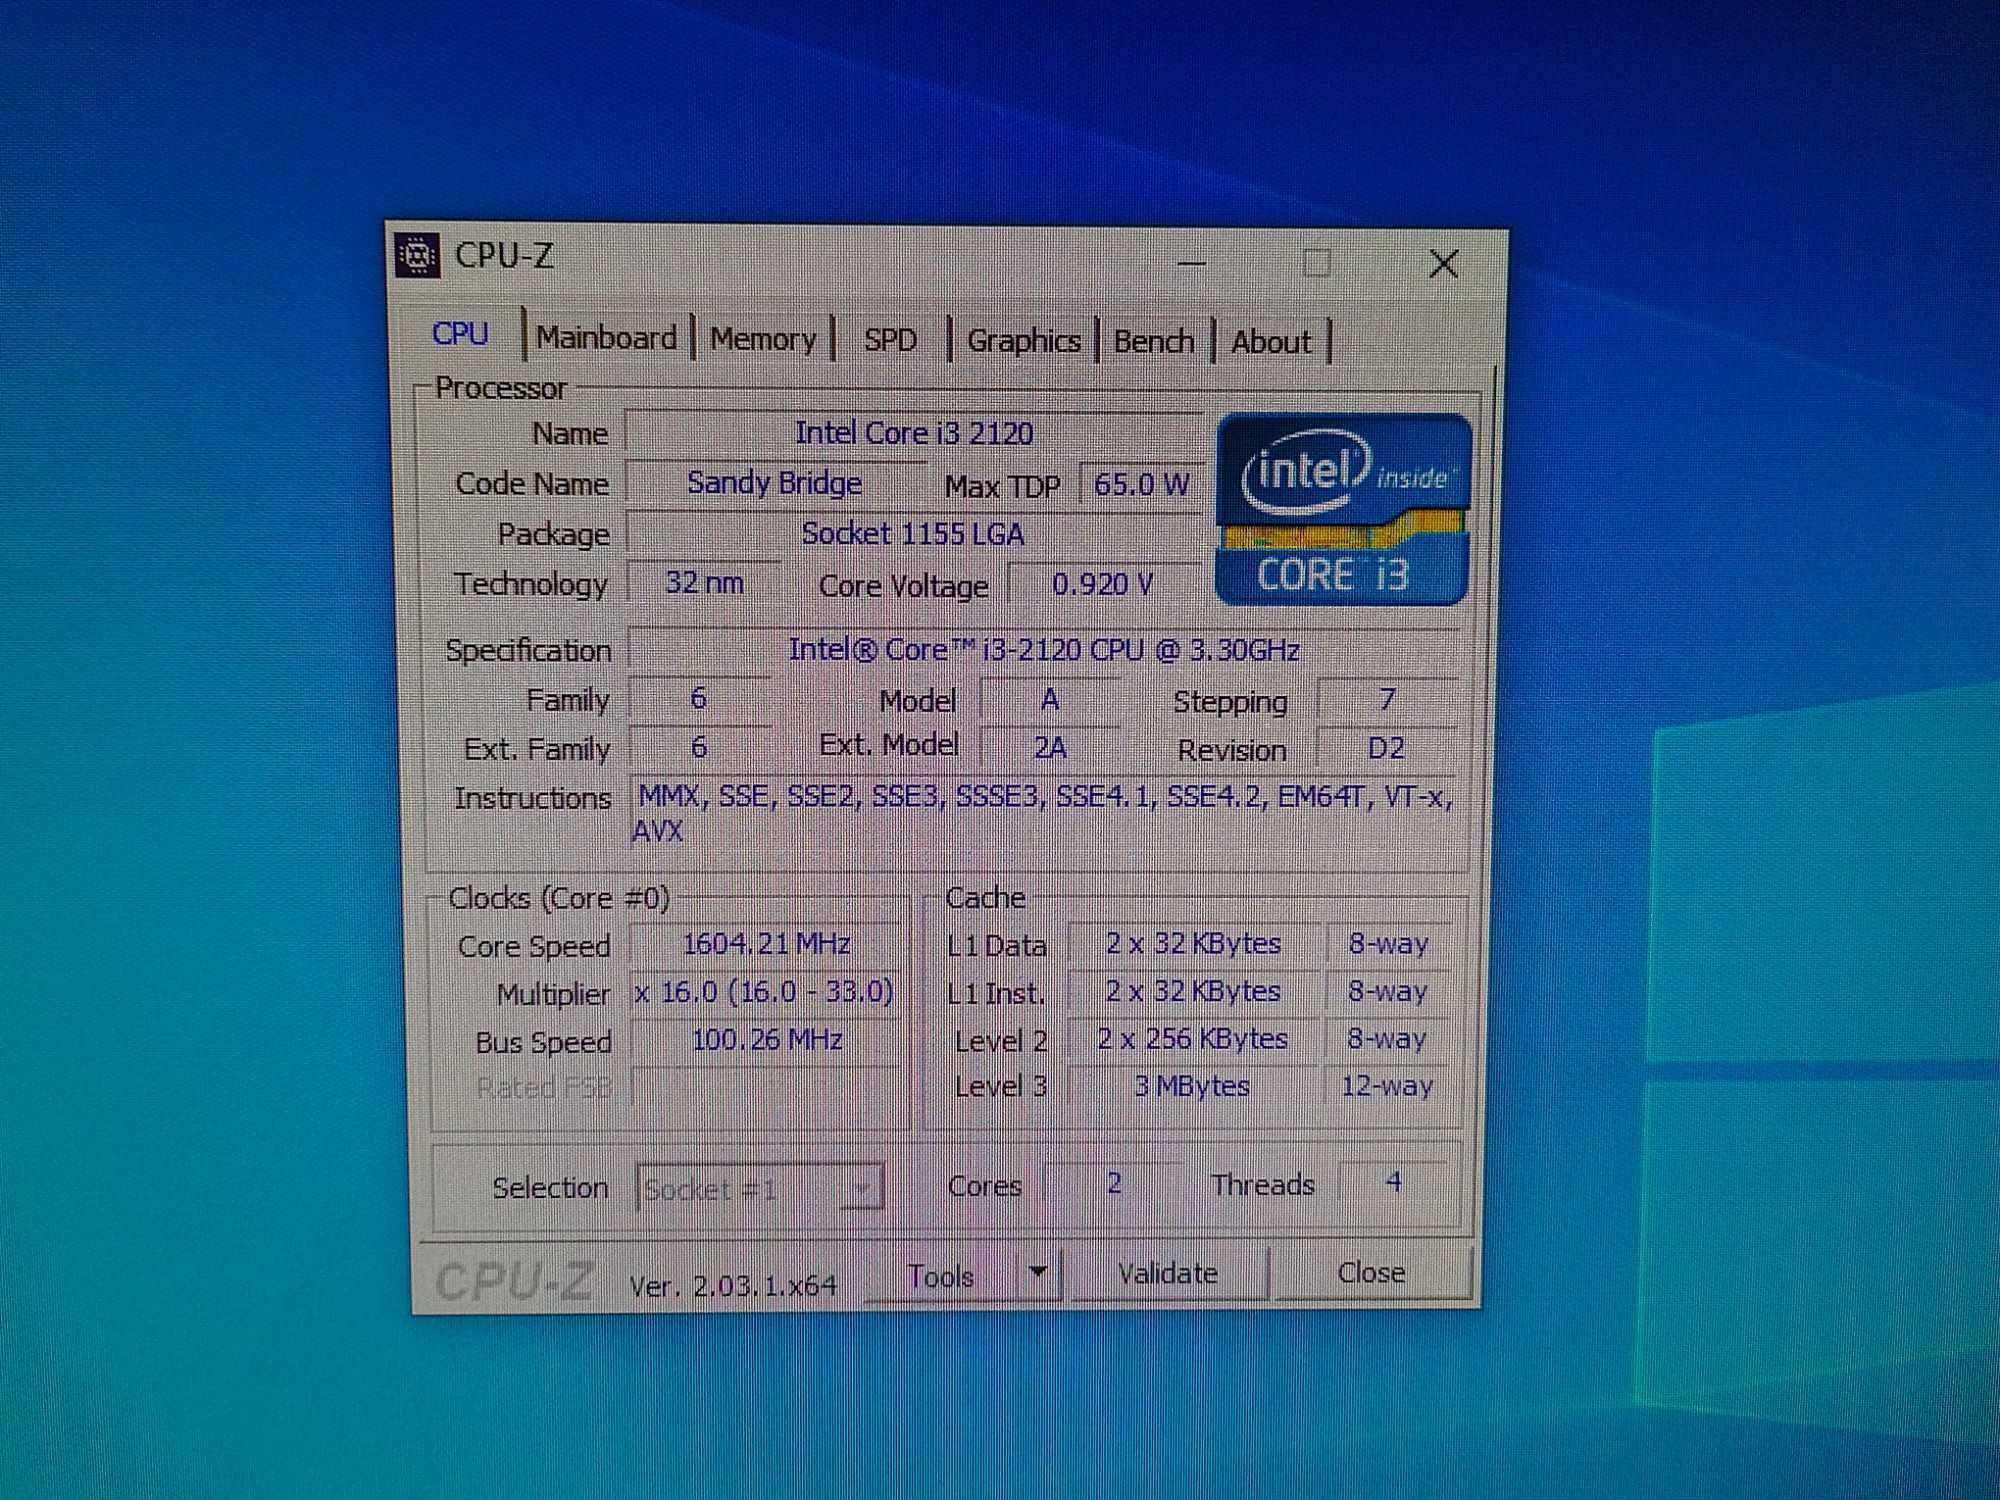2000x1500 pixels.
Task: Click the Level 3 value 3 MBytes
Action: [1193, 1086]
